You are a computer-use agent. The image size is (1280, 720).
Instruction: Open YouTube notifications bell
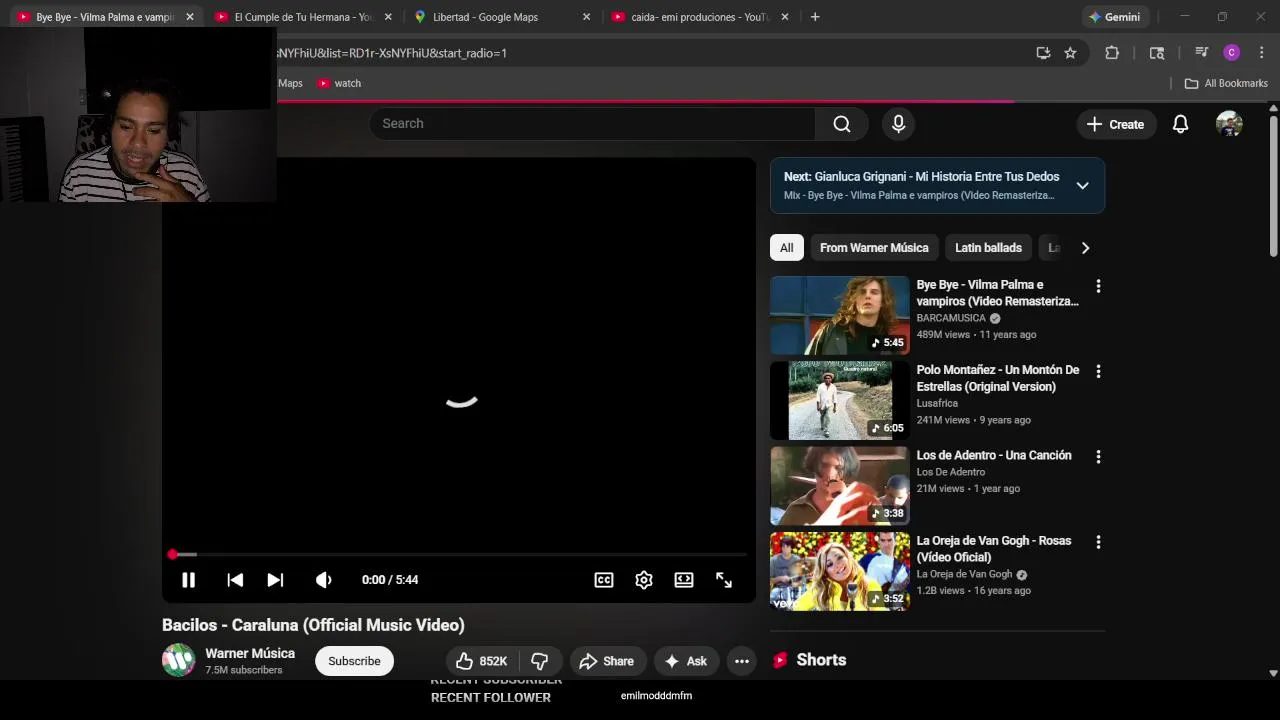(x=1180, y=124)
